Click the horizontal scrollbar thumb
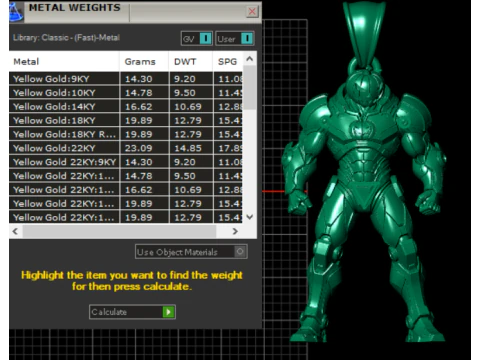The height and width of the screenshot is (360, 480). [x=119, y=231]
